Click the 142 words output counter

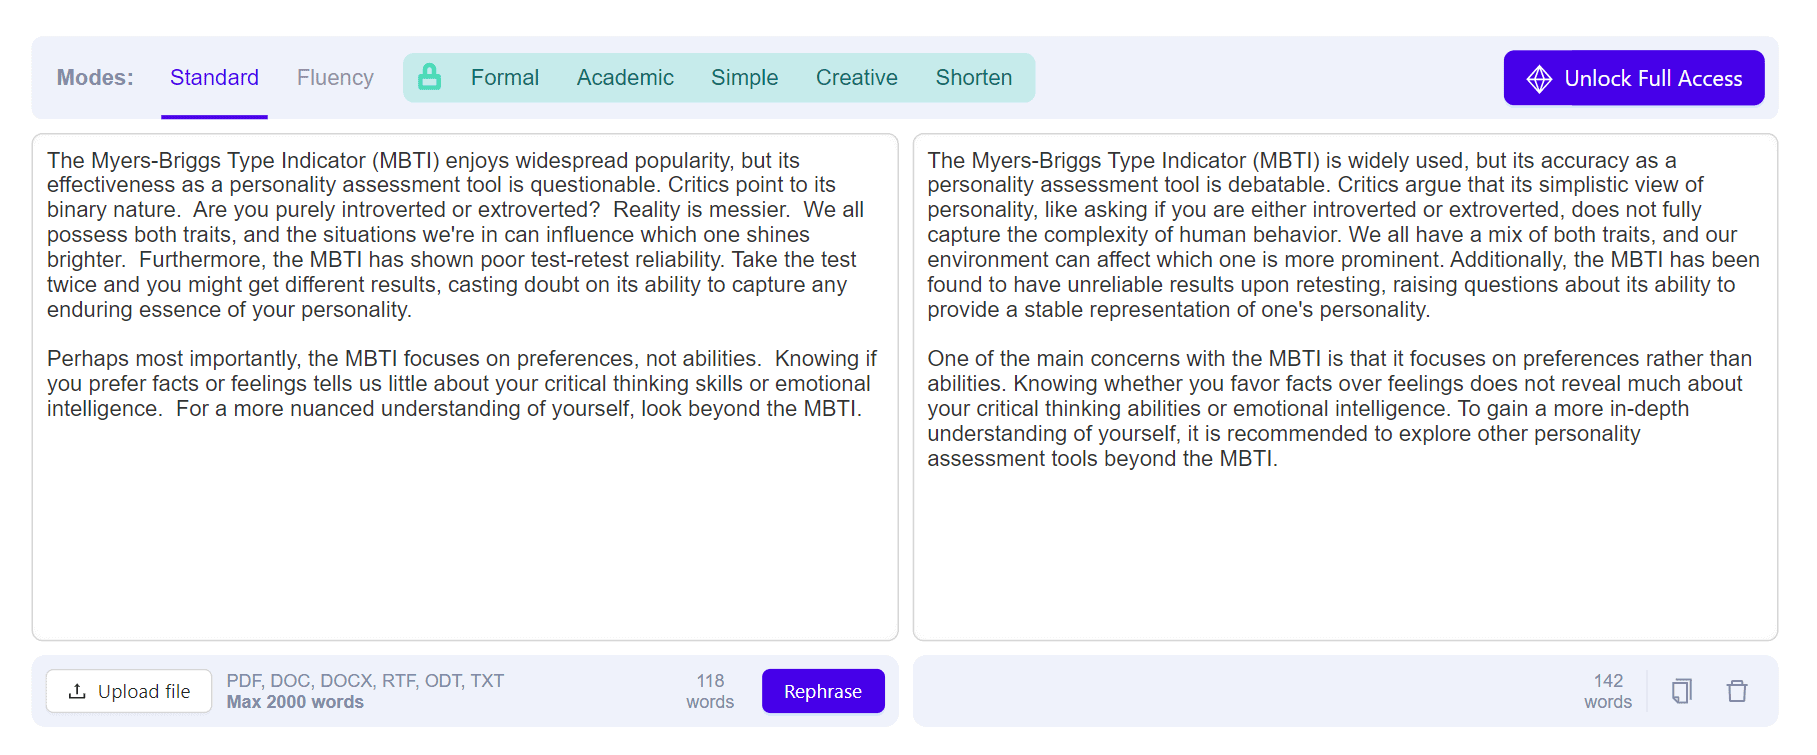(1607, 691)
